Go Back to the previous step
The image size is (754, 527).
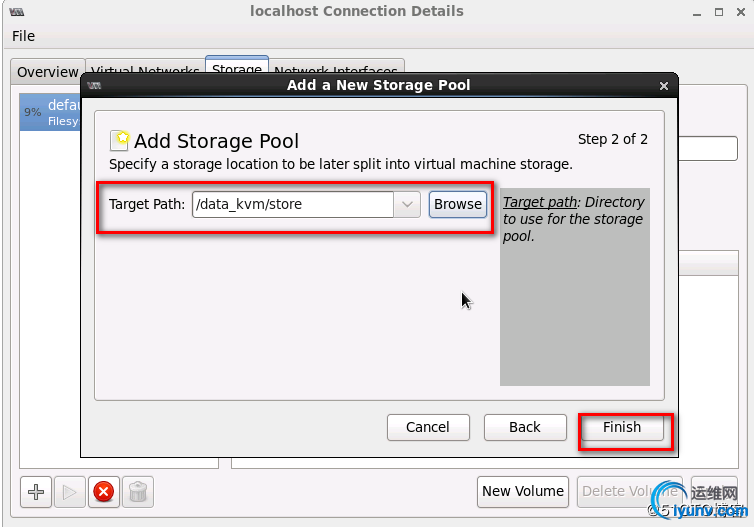coord(525,427)
